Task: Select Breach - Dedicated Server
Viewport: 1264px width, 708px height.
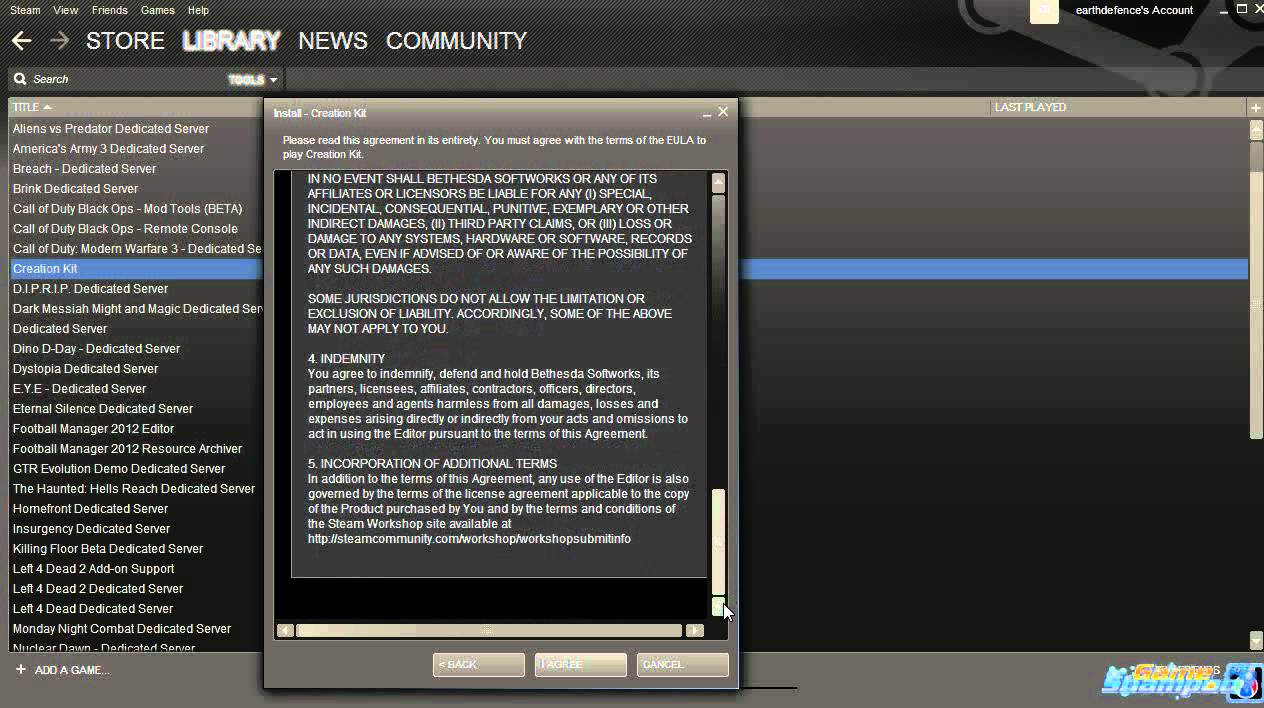Action: click(84, 168)
